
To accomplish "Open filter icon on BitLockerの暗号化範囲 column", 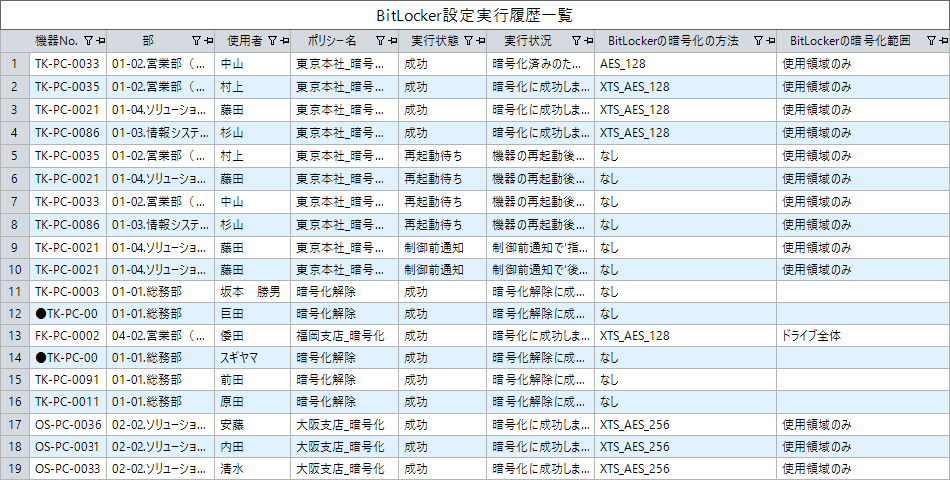I will [x=931, y=41].
